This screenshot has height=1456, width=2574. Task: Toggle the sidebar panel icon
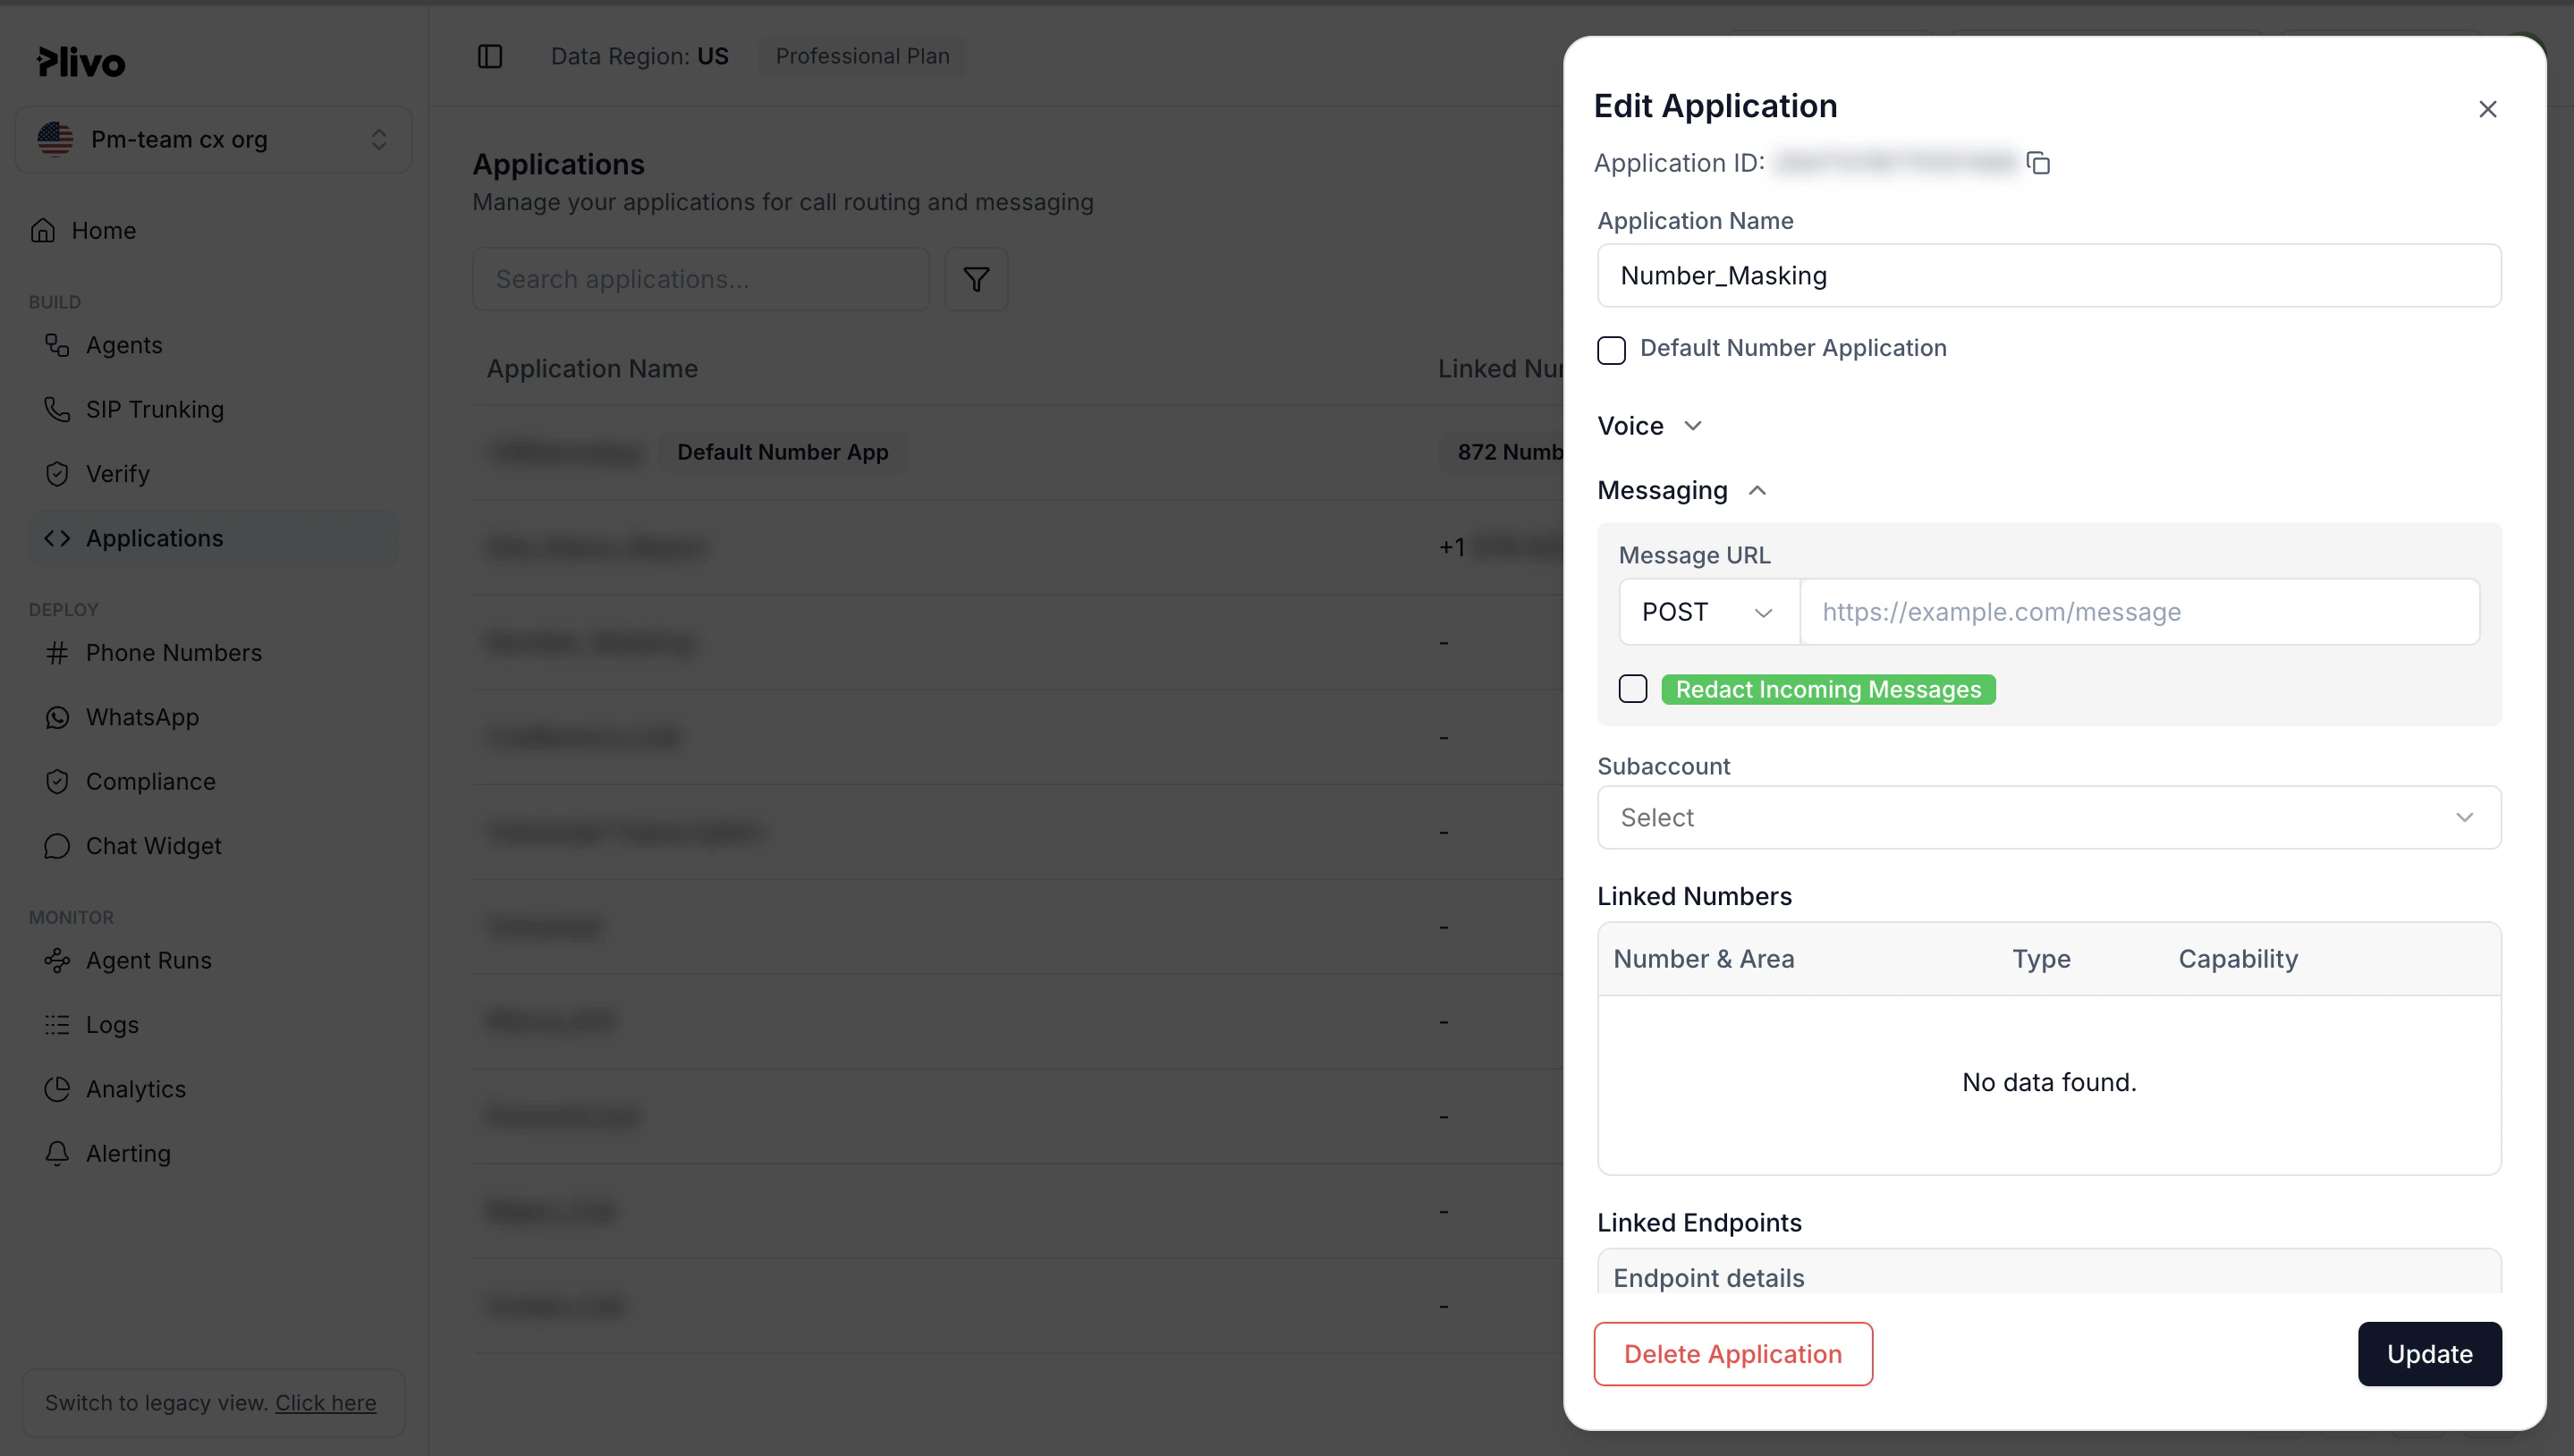[490, 56]
